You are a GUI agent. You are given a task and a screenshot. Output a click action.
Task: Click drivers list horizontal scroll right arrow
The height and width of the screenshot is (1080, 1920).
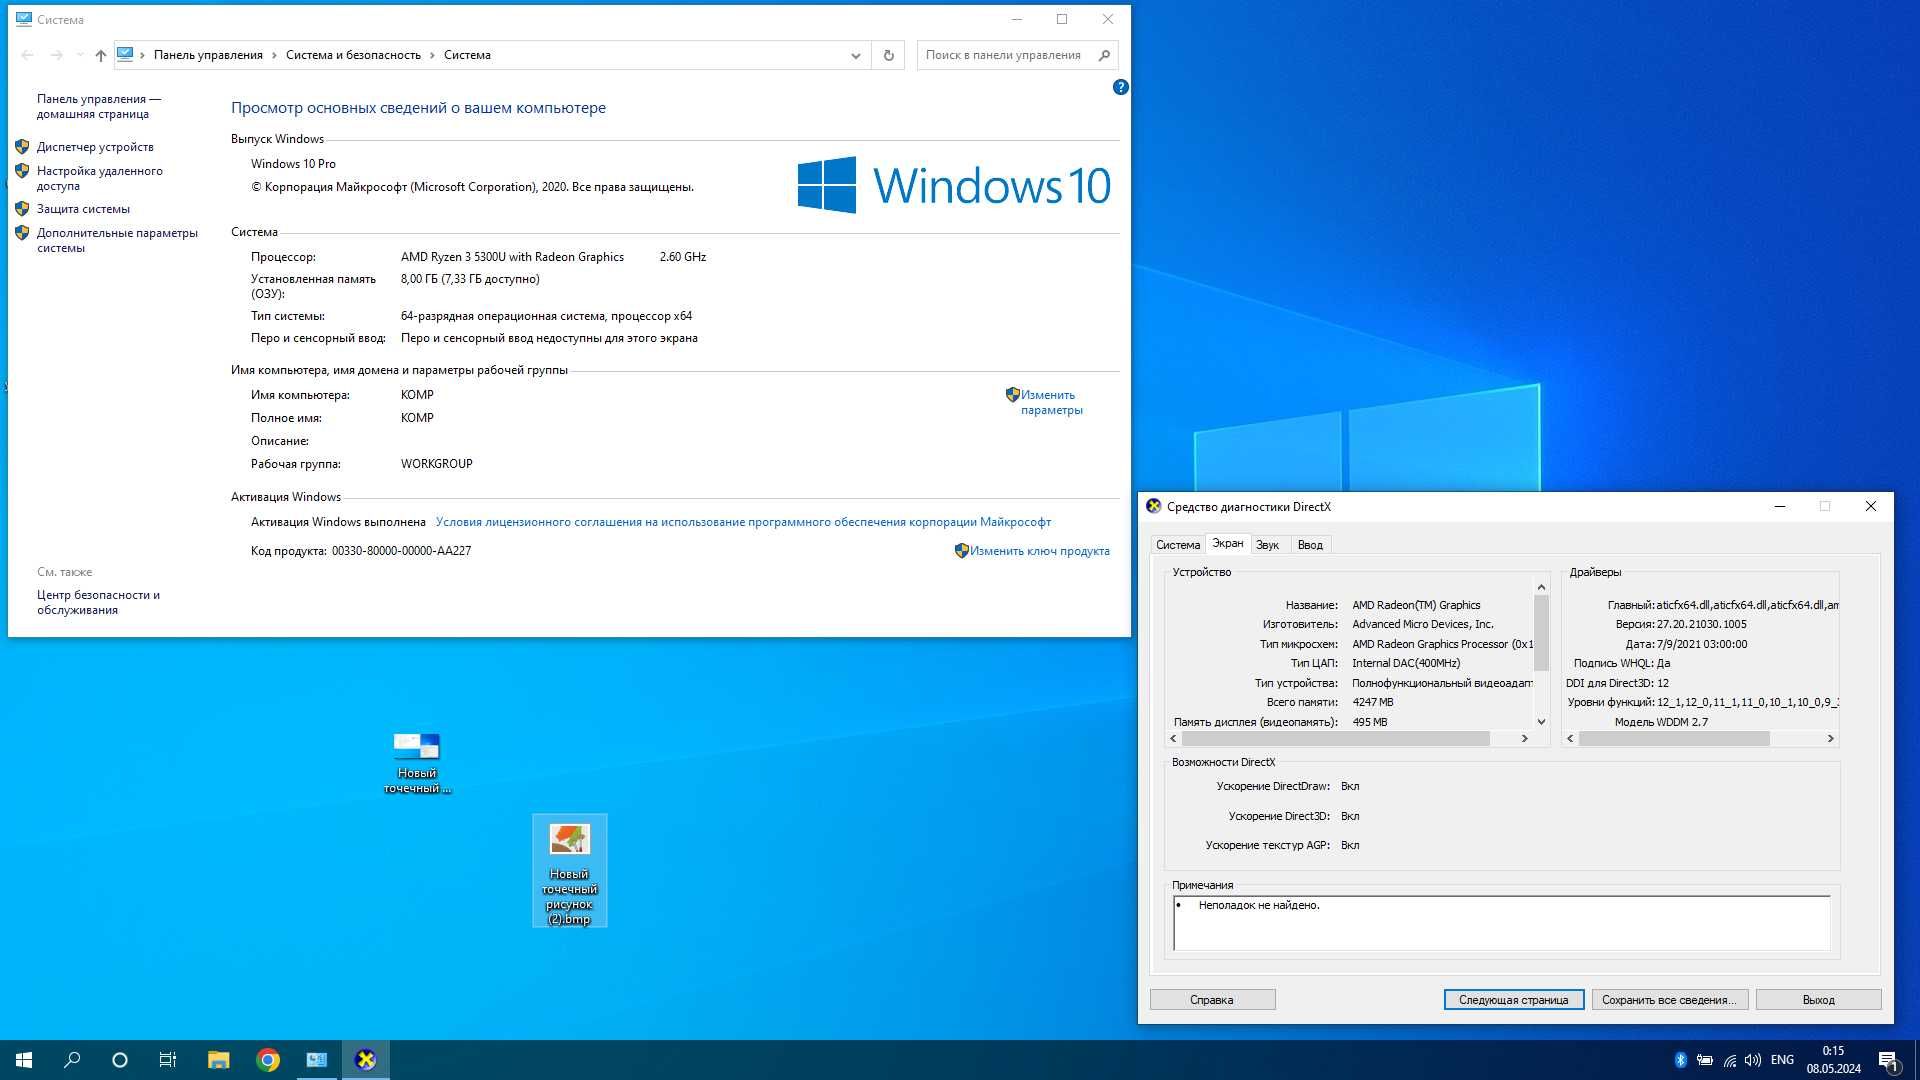(x=1830, y=739)
